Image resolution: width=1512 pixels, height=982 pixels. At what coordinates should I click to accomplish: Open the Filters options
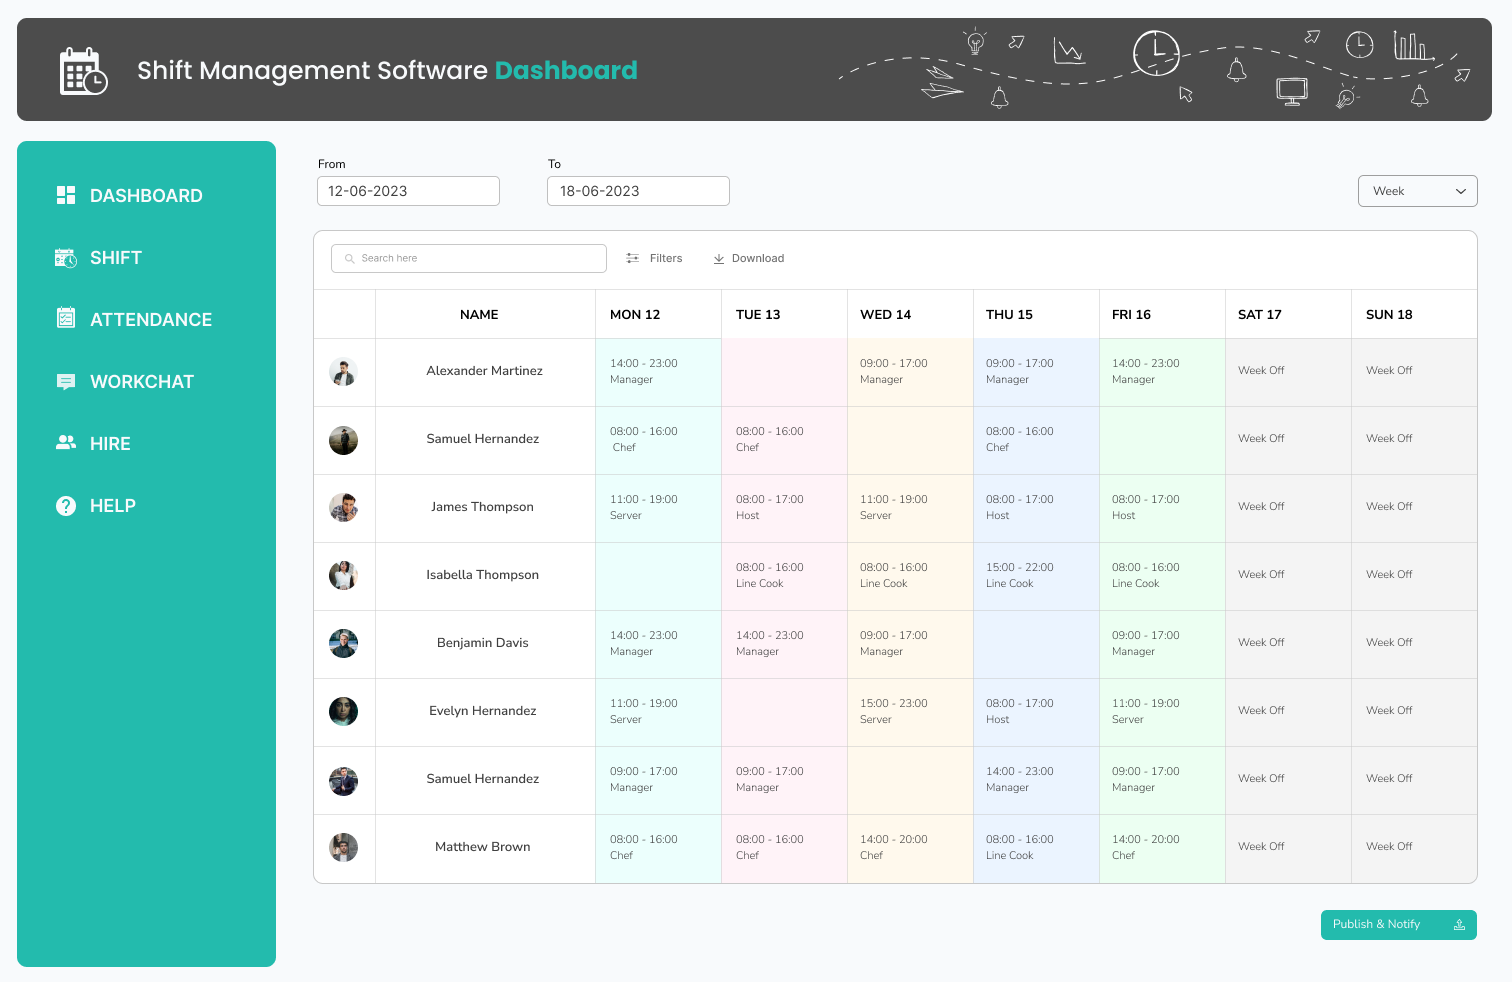[654, 258]
